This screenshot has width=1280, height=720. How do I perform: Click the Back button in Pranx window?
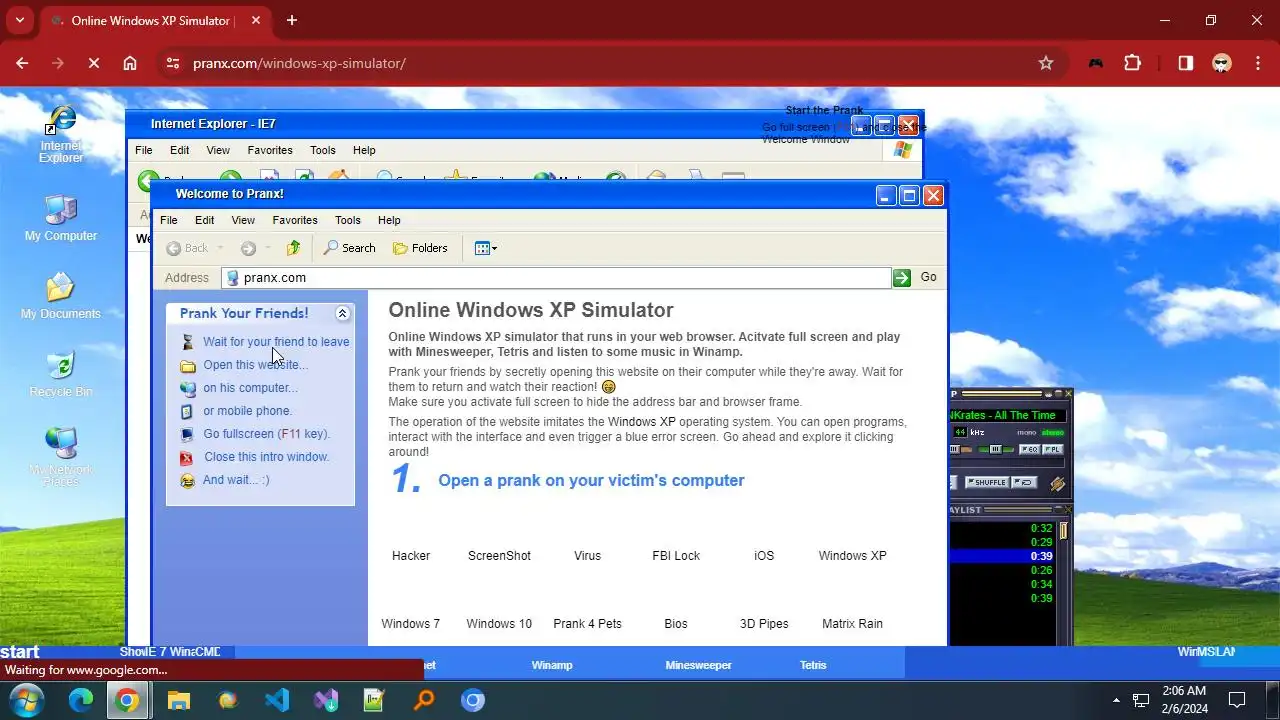[x=188, y=248]
